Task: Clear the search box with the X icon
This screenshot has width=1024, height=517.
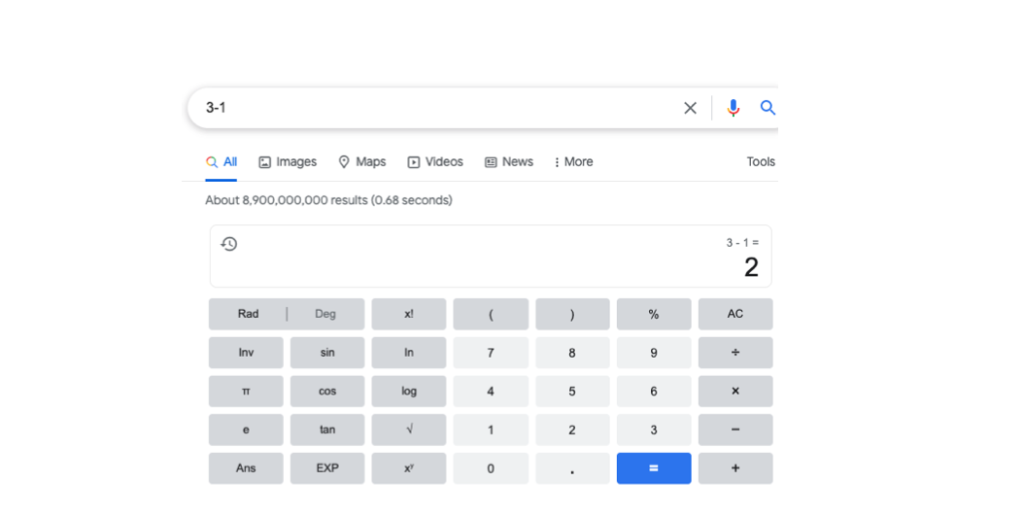Action: [690, 108]
